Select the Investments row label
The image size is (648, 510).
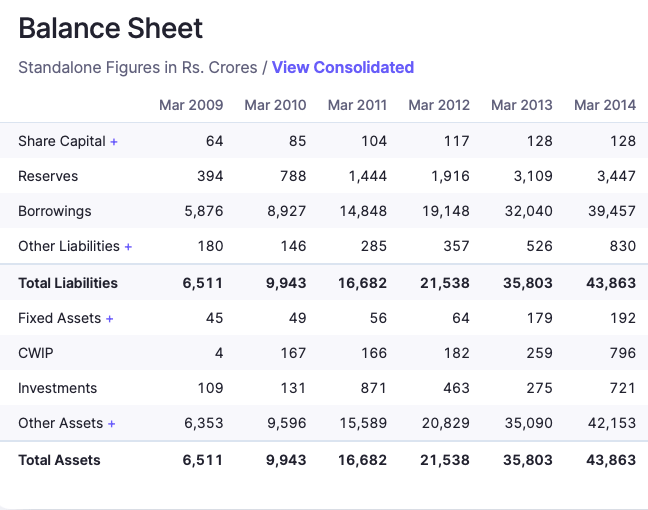[58, 388]
